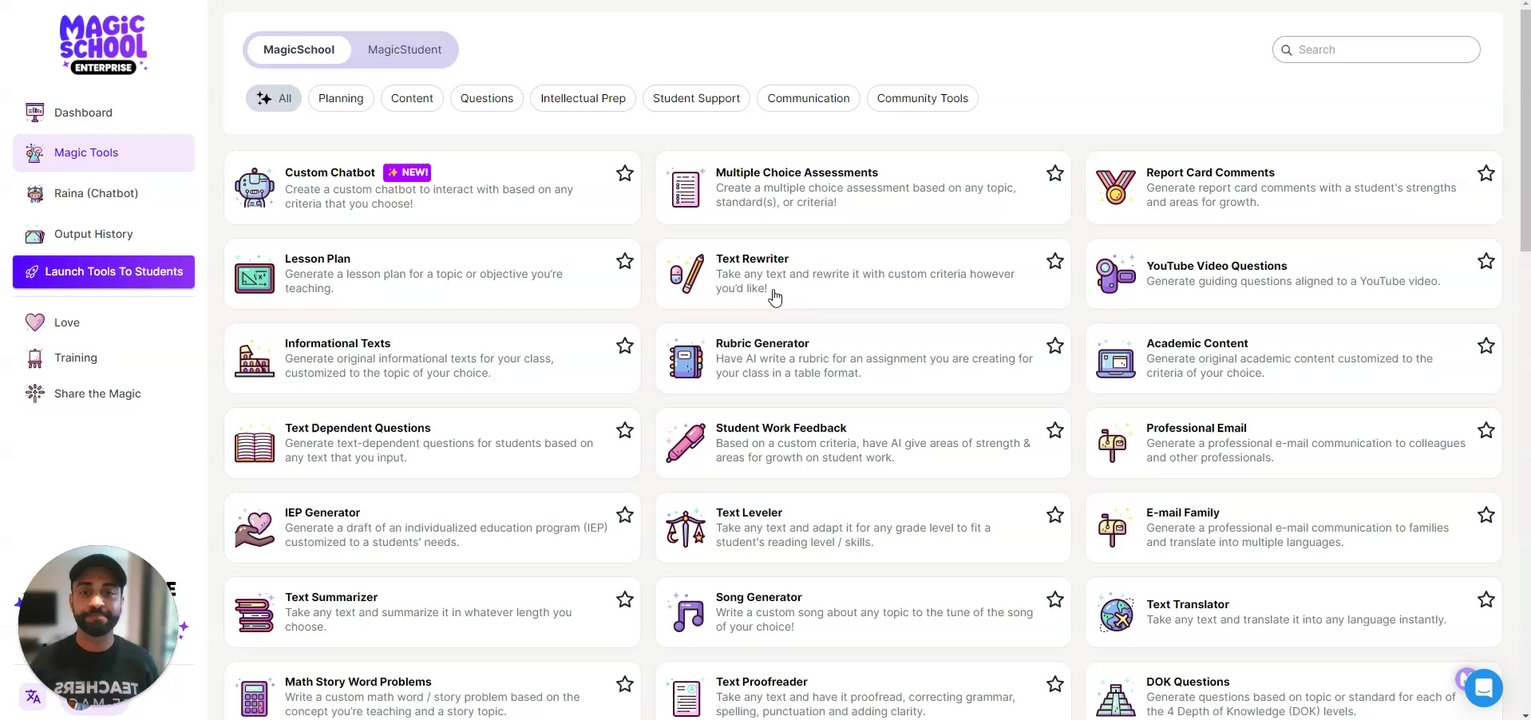The width and height of the screenshot is (1531, 720).
Task: Favorite the Lesson Plan tool star
Action: pos(625,261)
